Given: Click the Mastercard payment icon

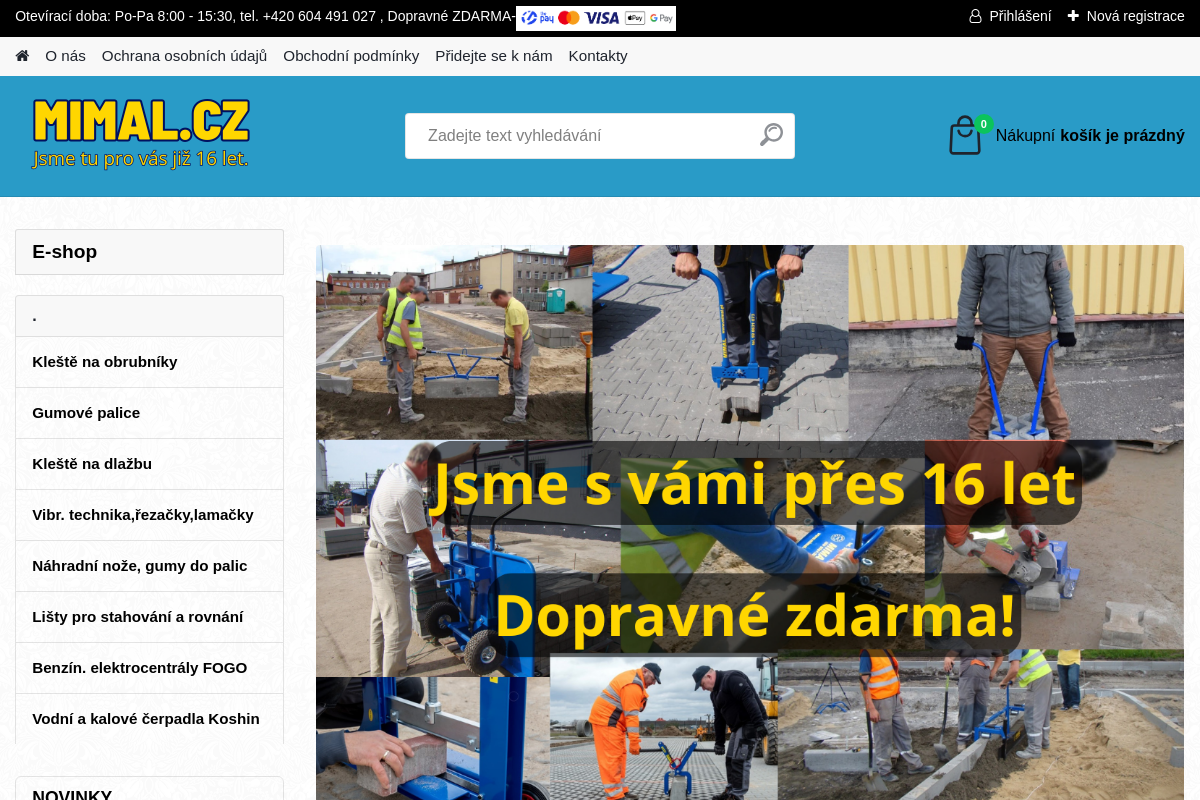Looking at the screenshot, I should pos(567,18).
